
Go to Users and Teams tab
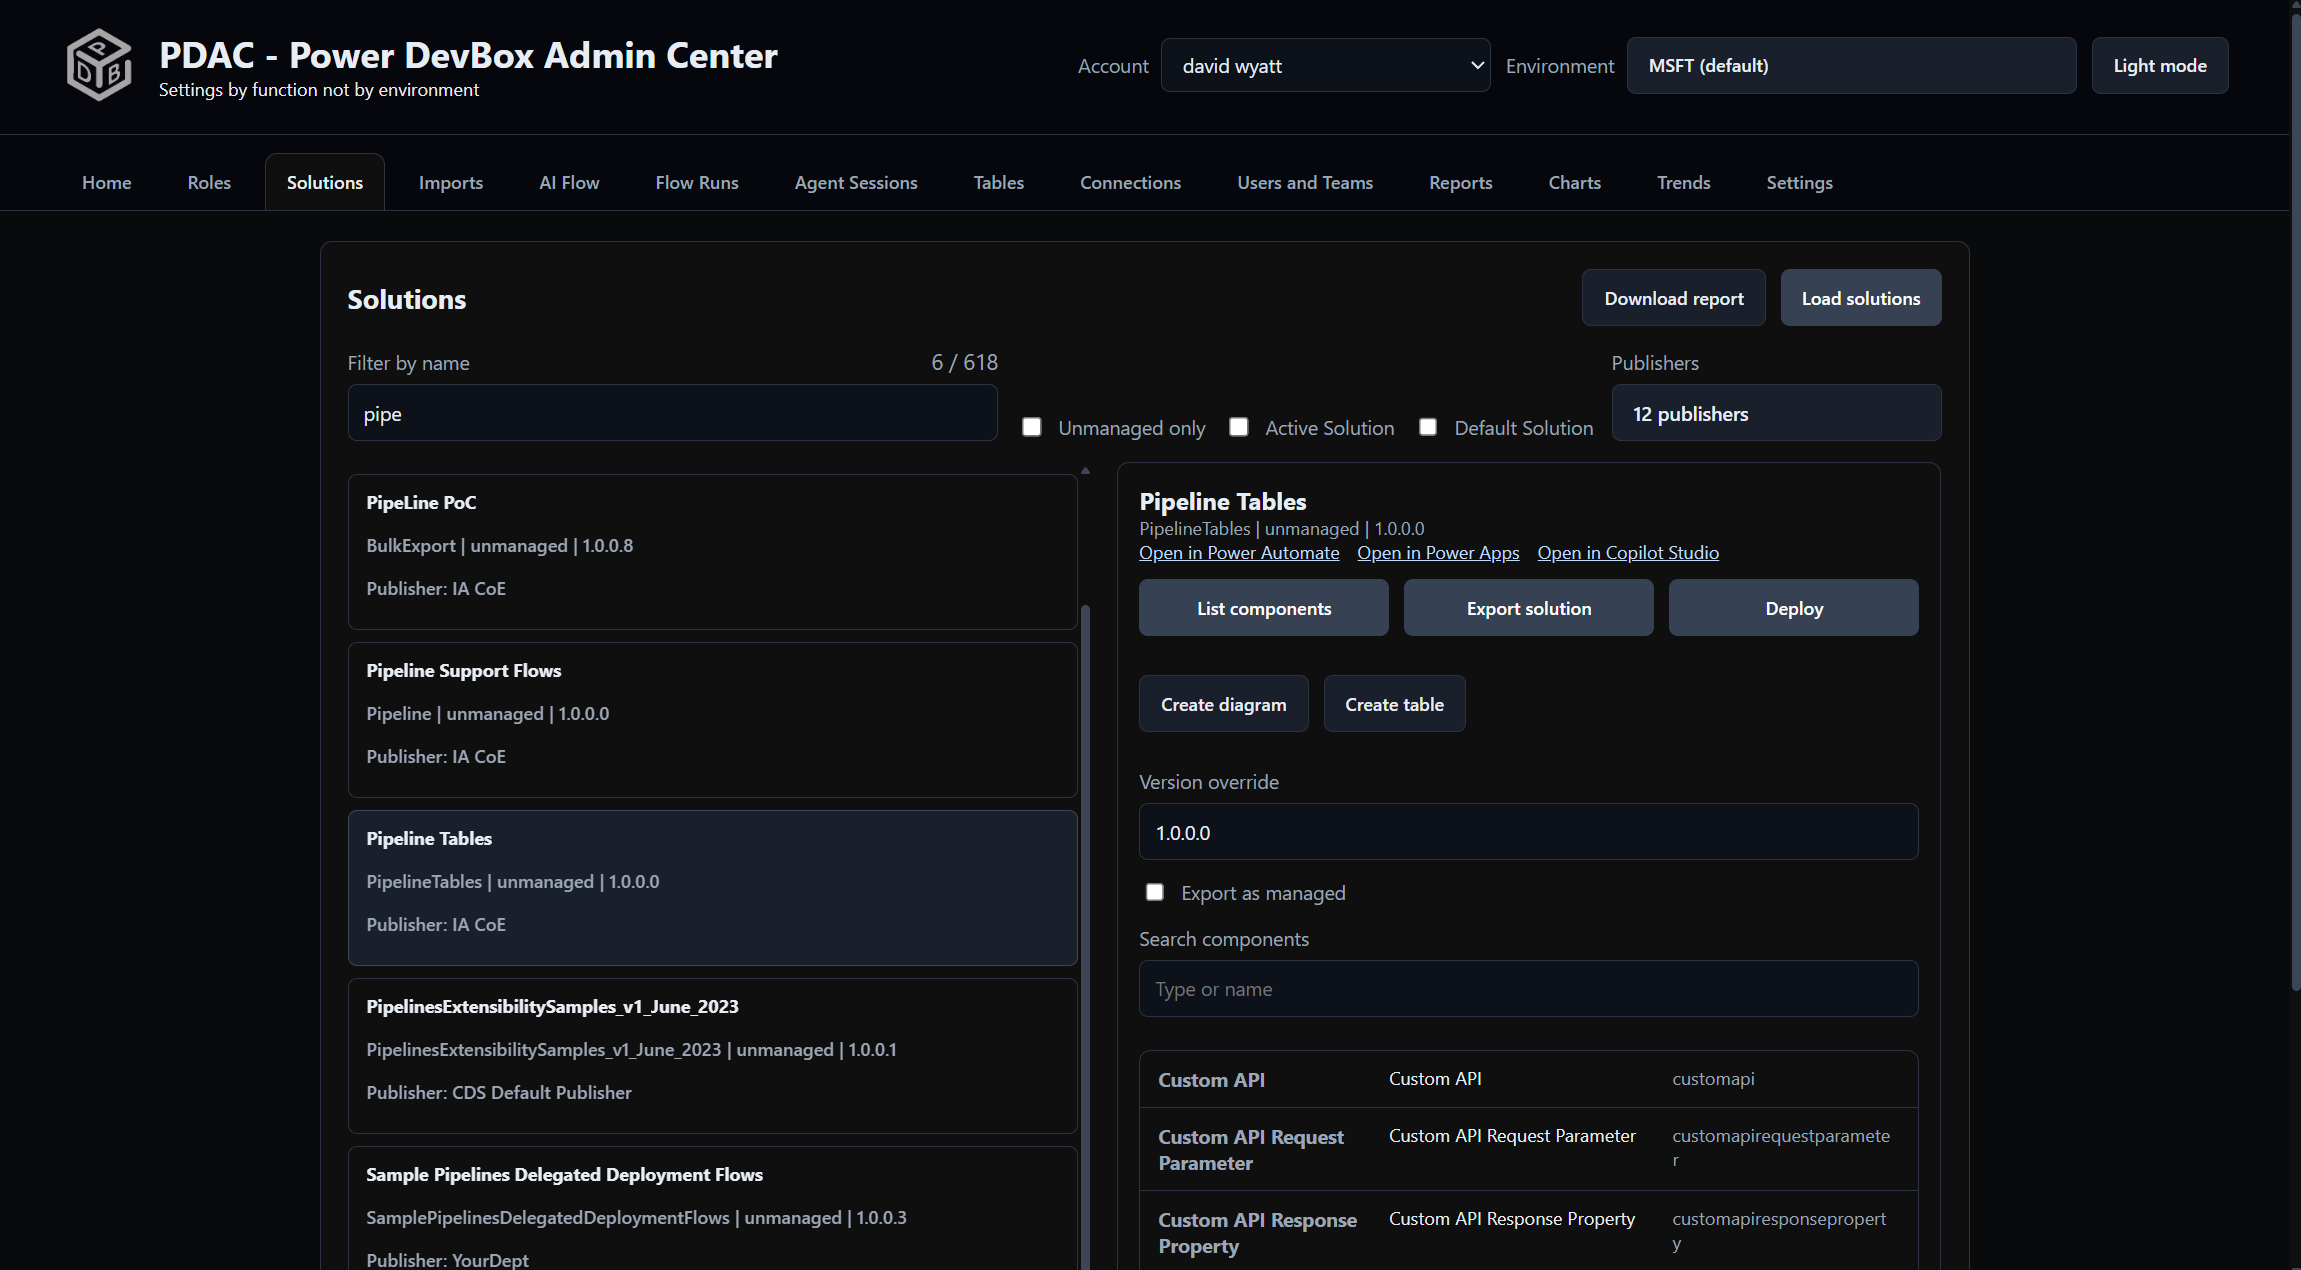tap(1305, 182)
